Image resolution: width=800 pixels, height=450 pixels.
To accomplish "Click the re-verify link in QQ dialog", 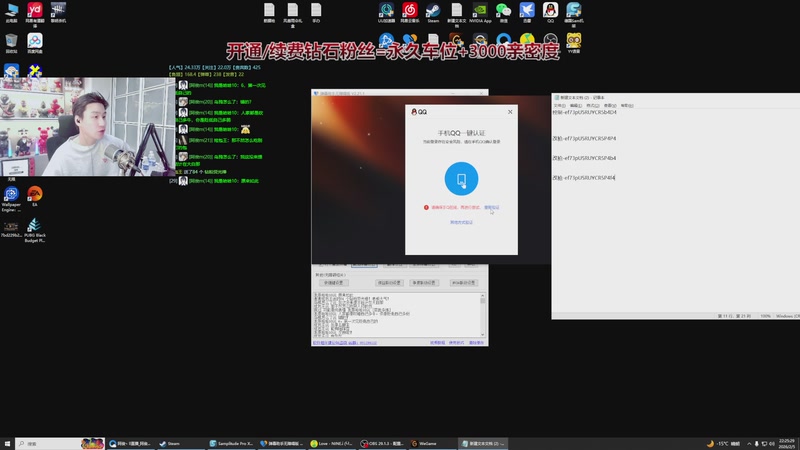I will (491, 208).
